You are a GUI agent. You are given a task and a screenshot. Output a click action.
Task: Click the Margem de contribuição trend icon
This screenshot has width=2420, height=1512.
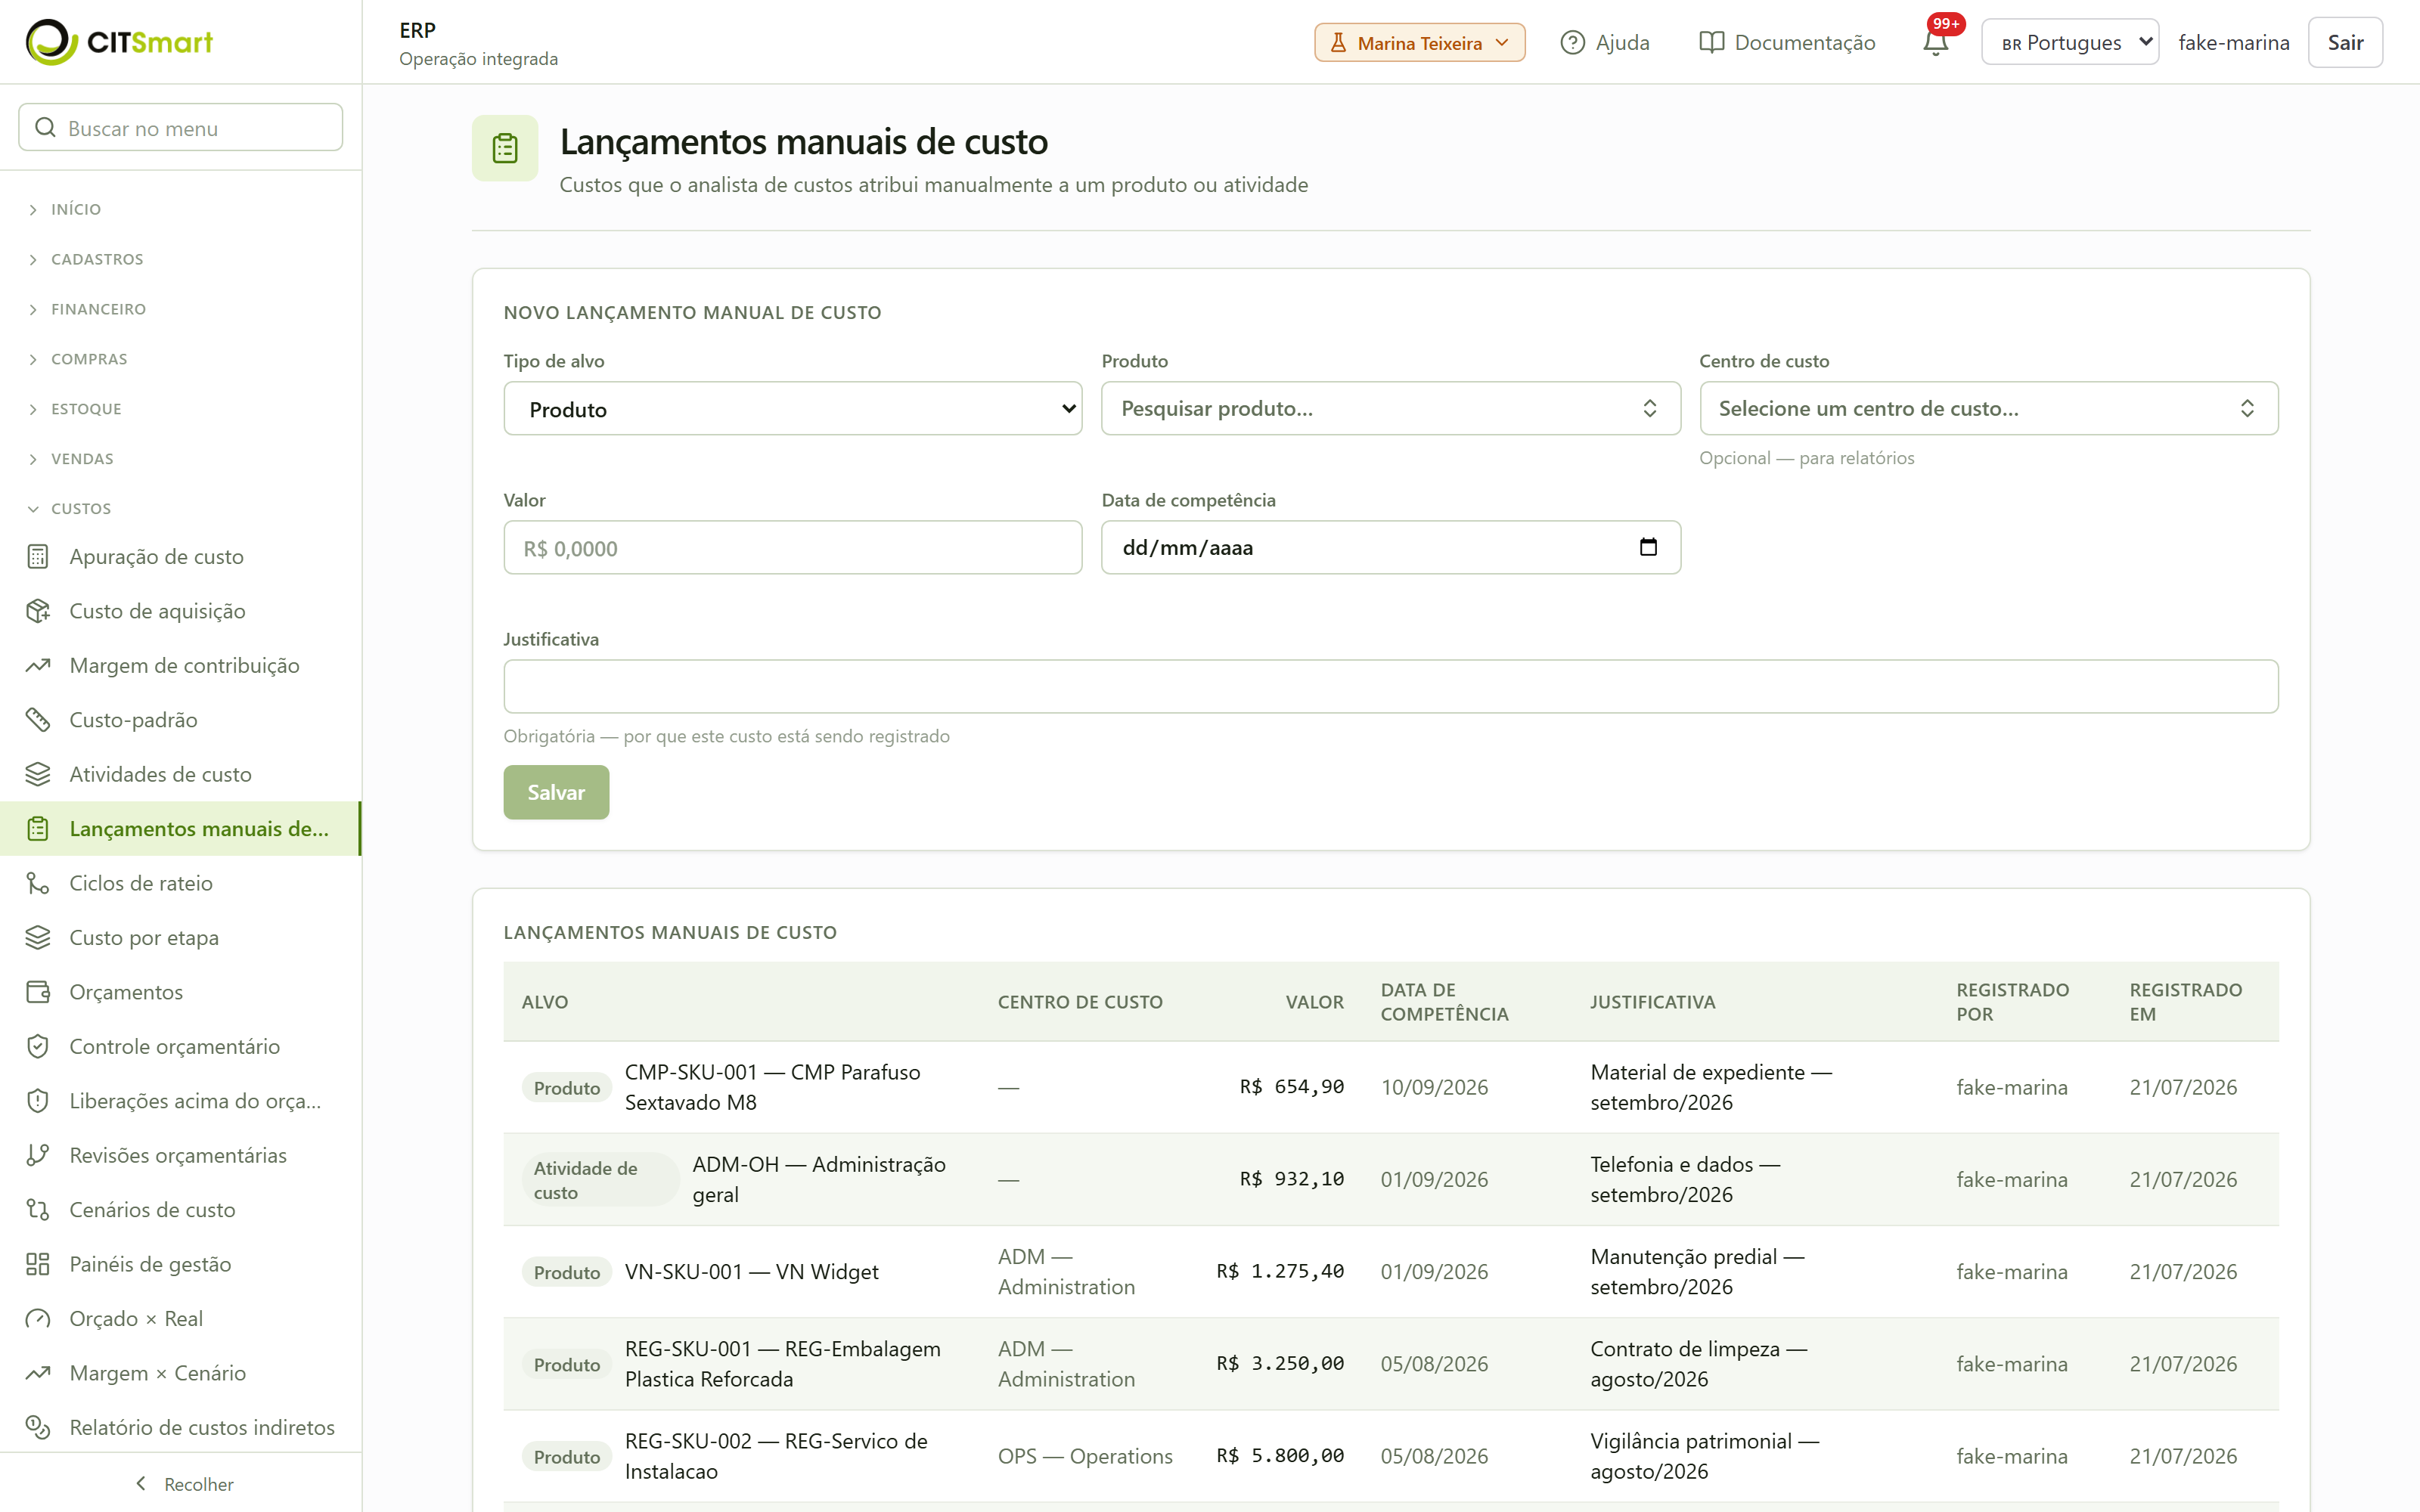point(38,666)
